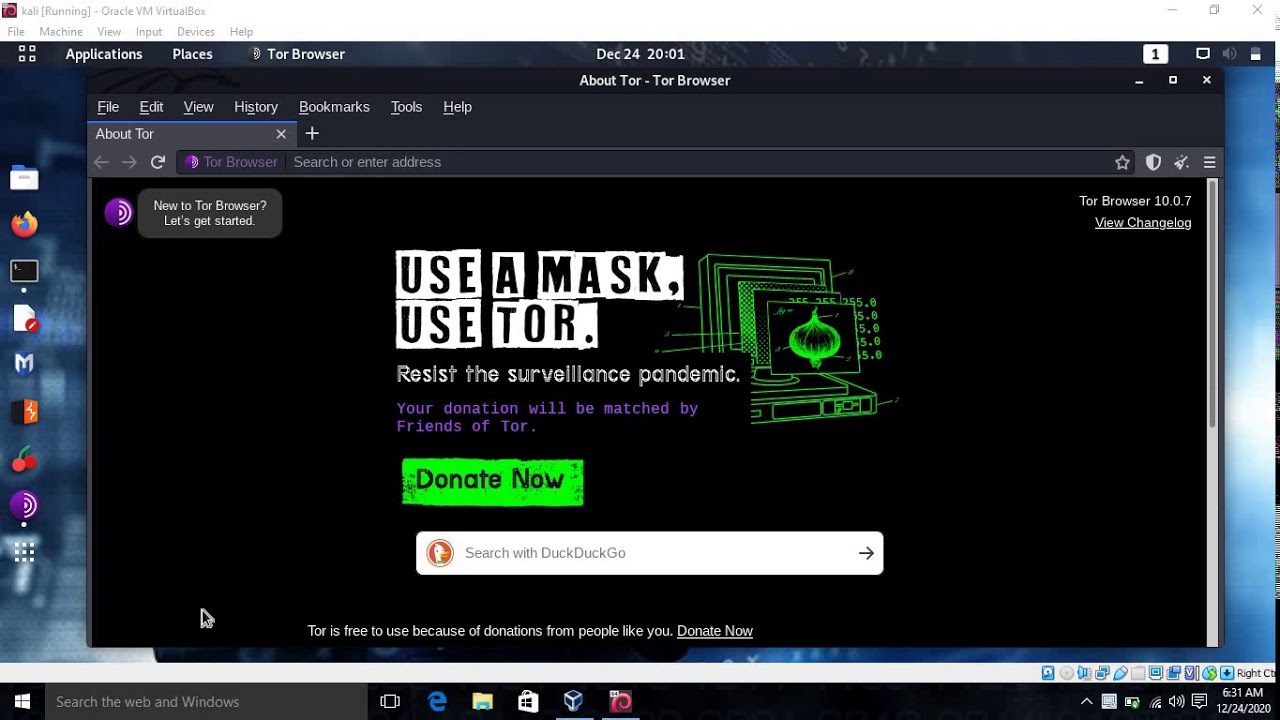Screen dimensions: 1280x720
Task: Click Tor Browser icon in Kali dock
Action: pos(24,506)
